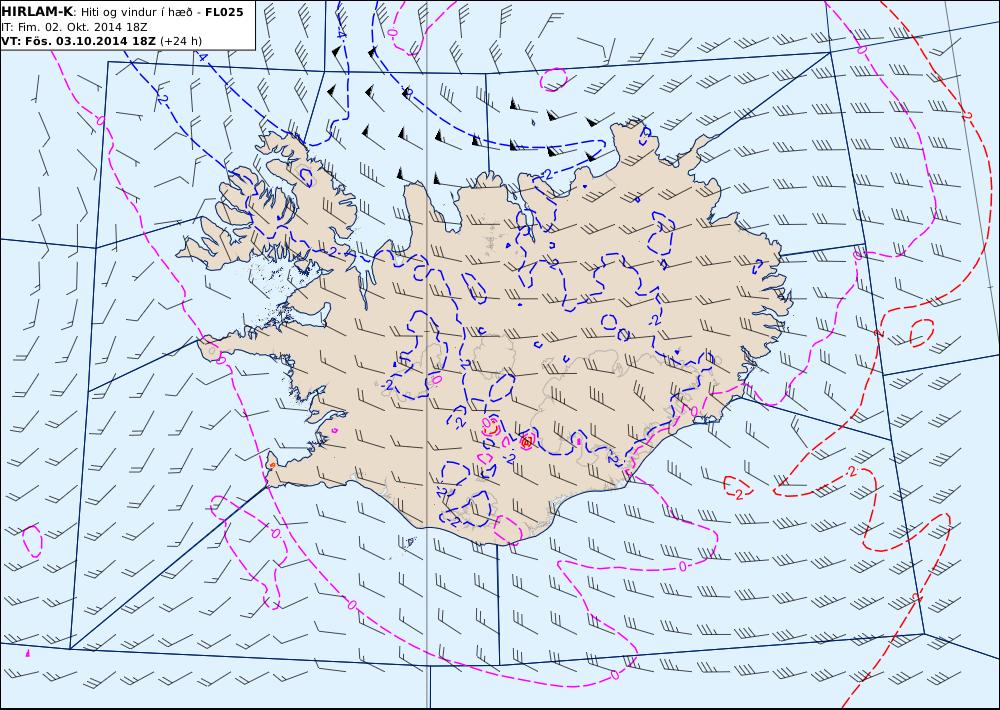This screenshot has height=710, width=1000.
Task: Select the 'VT: Fös. 03.10.2014 18Z' valid time
Action: pyautogui.click(x=78, y=41)
